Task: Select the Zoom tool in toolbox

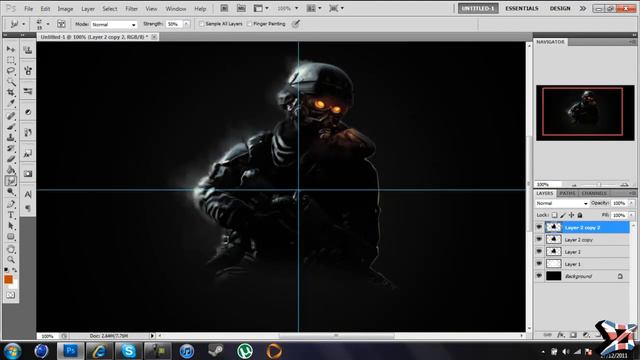Action: click(11, 259)
